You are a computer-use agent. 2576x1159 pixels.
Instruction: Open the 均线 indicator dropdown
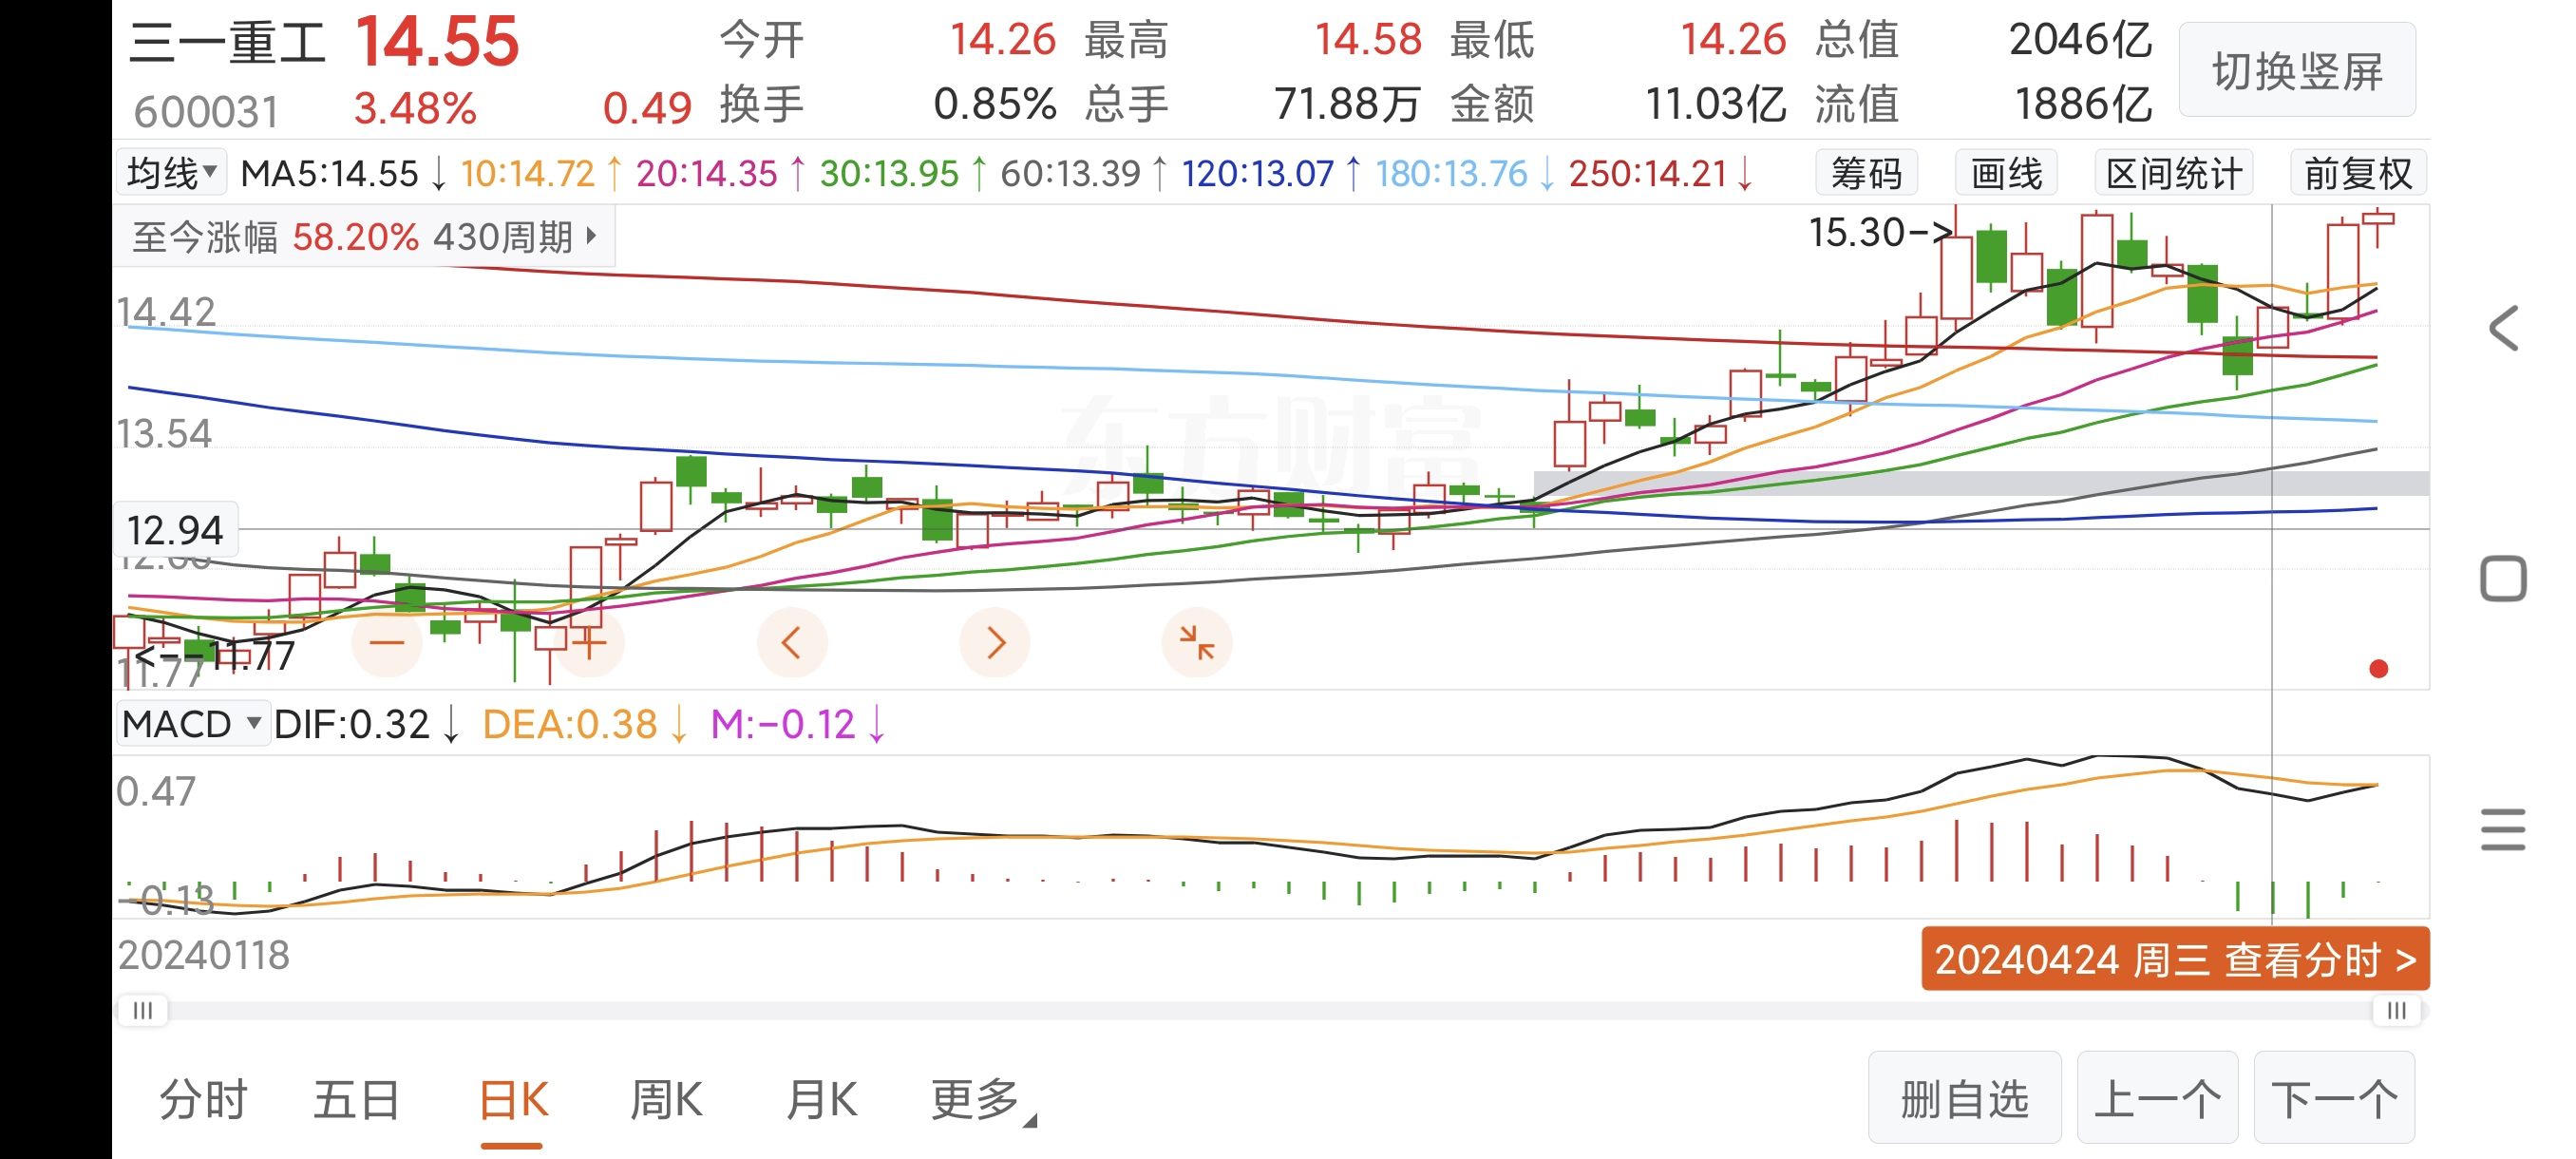(x=171, y=173)
